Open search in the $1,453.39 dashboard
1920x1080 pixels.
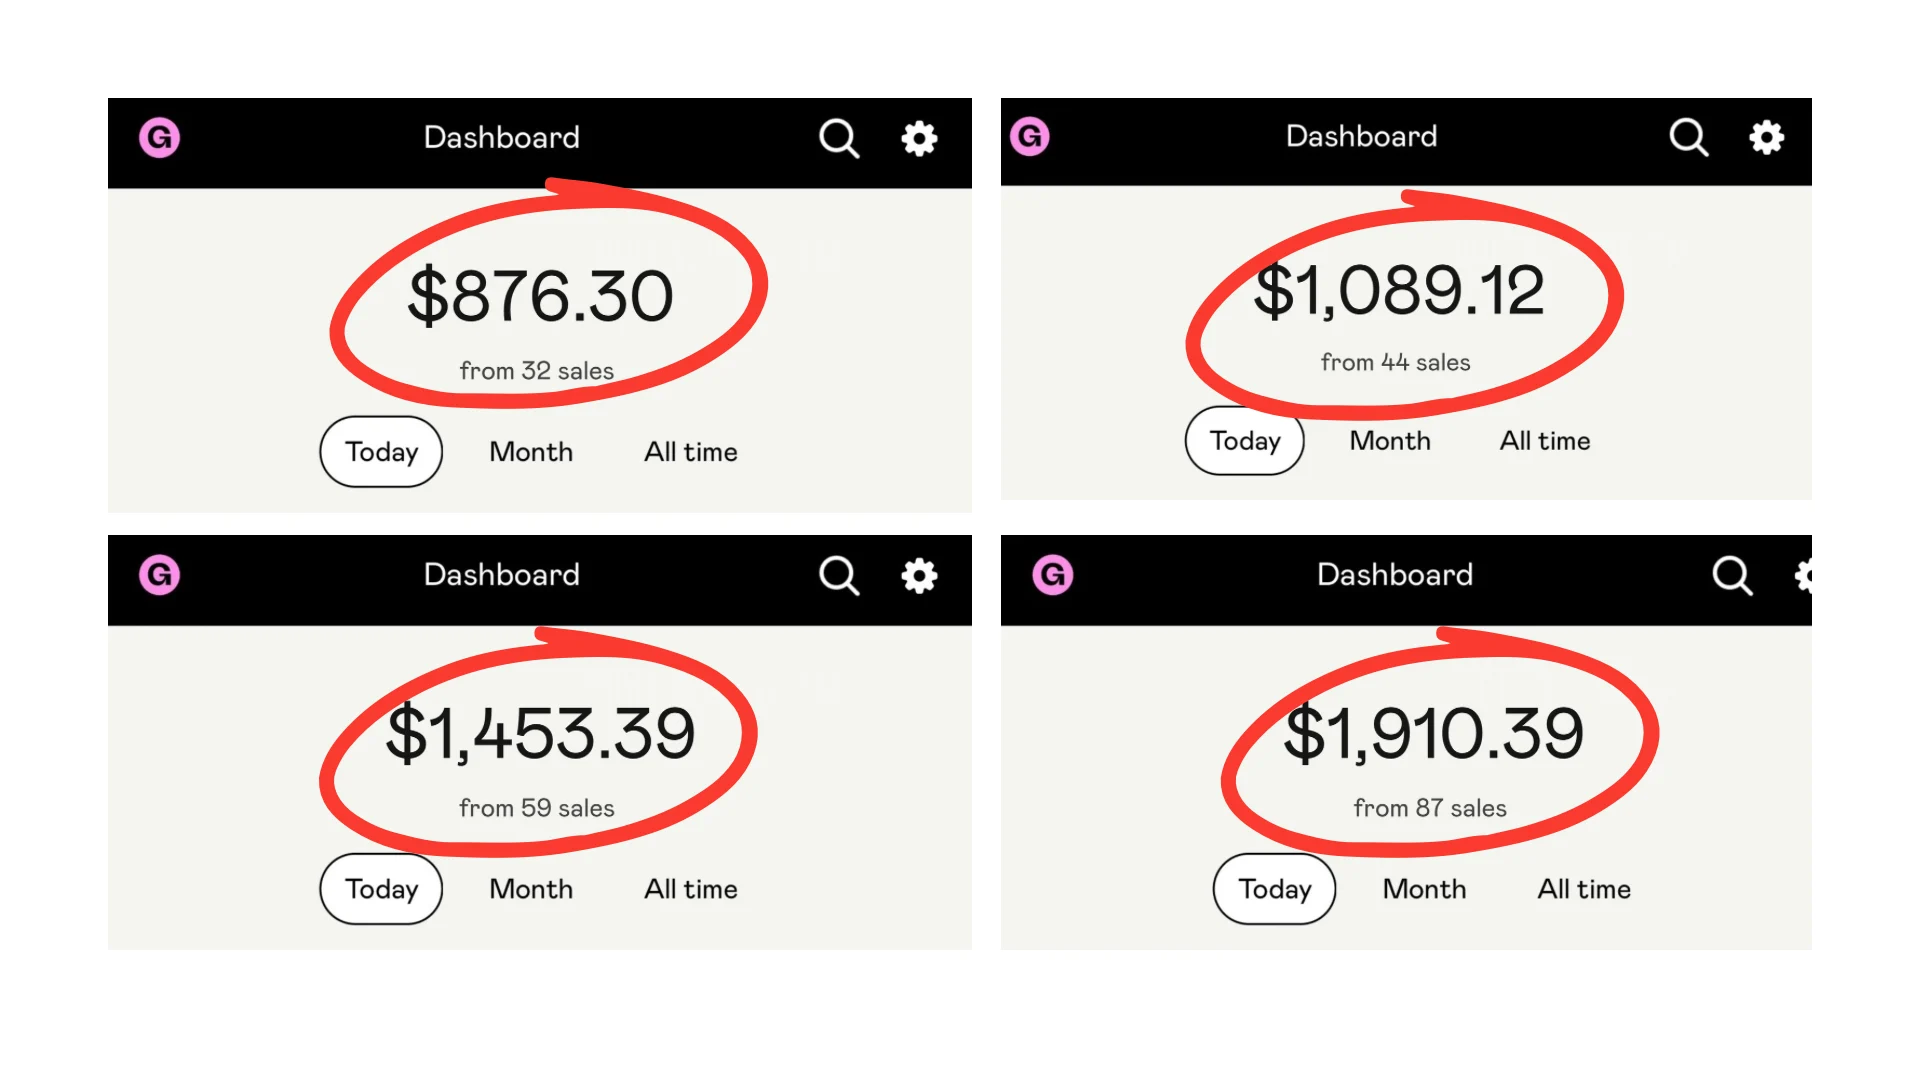click(x=839, y=576)
